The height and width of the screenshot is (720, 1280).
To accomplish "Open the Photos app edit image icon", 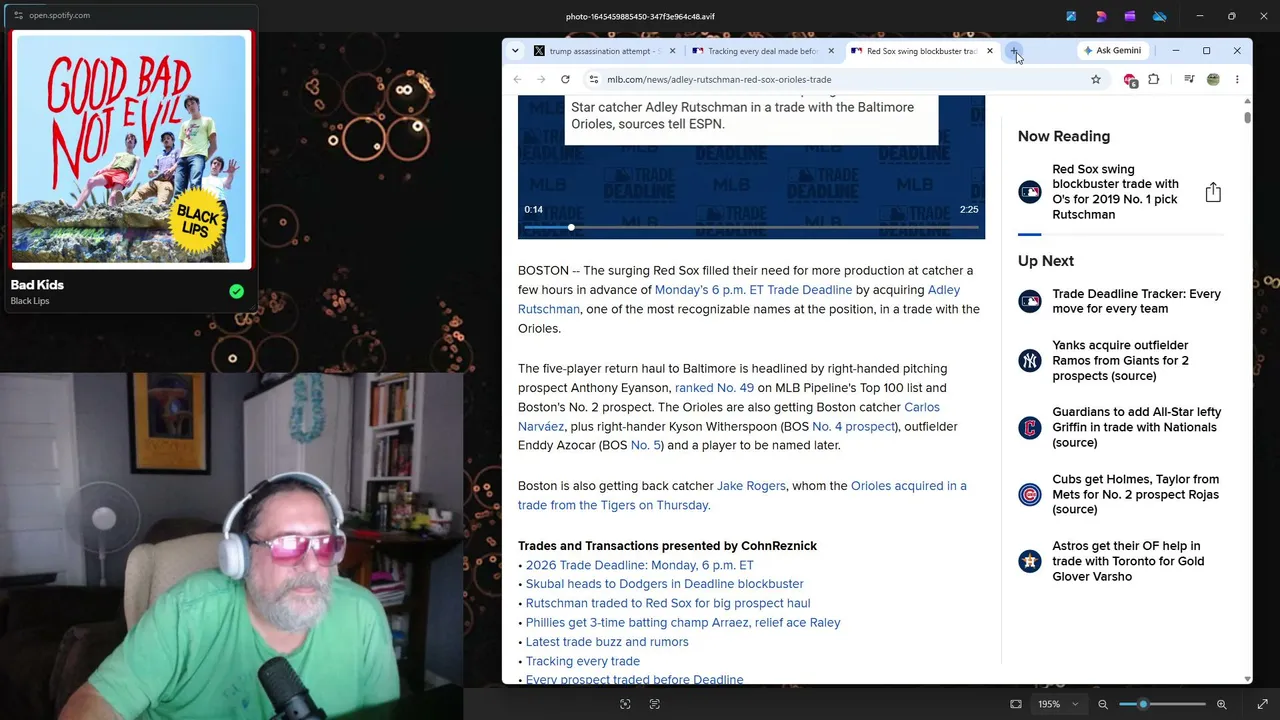I will coord(1071,16).
